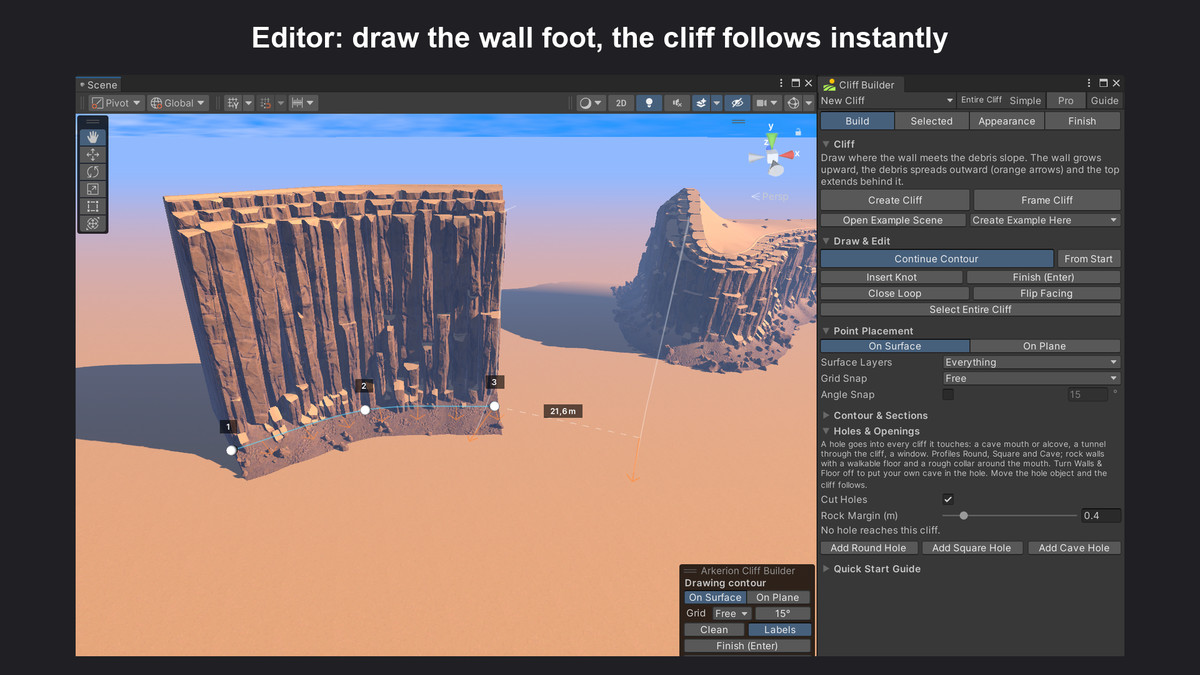Viewport: 1200px width, 675px height.
Task: Open grid visibility dropdown arrow
Action: (x=248, y=103)
